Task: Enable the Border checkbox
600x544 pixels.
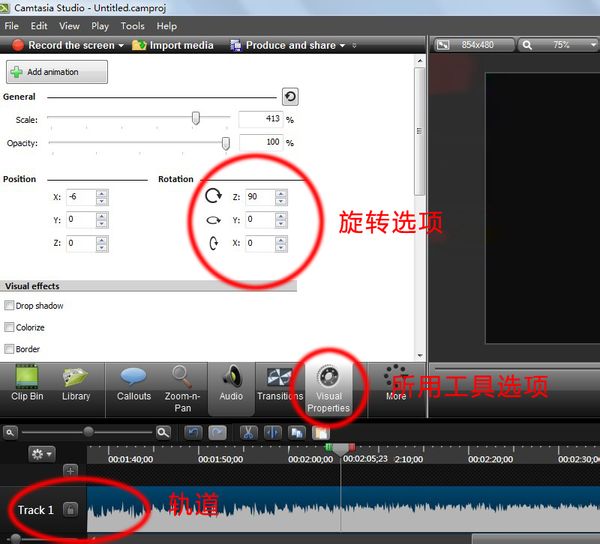Action: pyautogui.click(x=9, y=349)
